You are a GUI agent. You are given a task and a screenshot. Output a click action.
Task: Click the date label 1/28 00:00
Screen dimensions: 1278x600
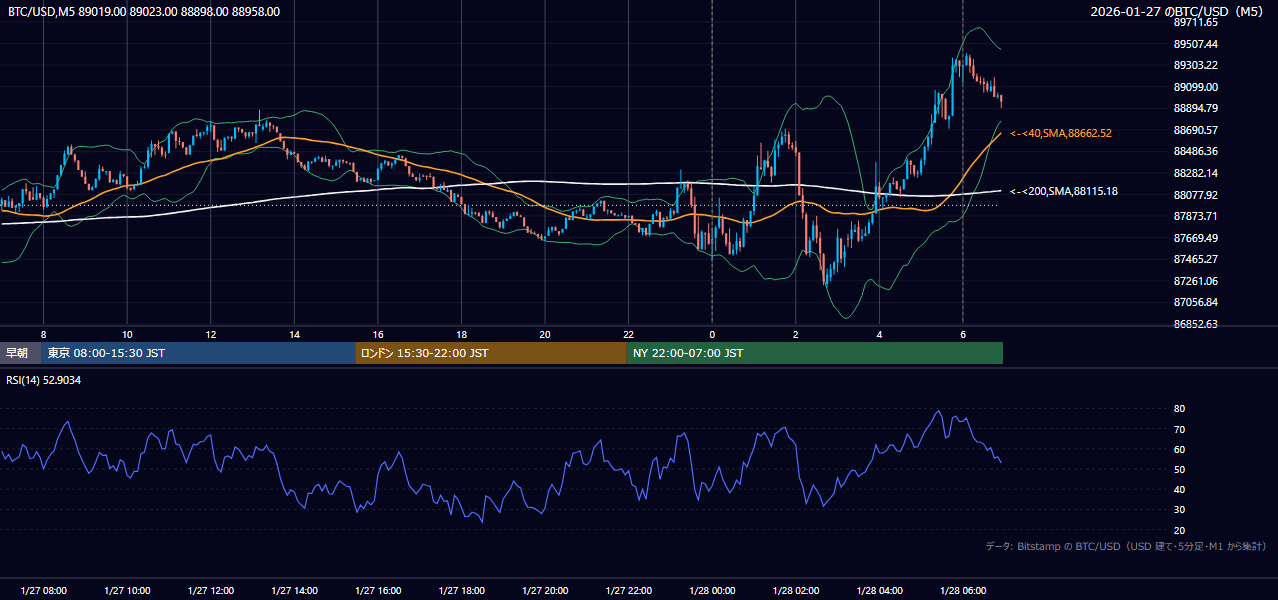(712, 591)
